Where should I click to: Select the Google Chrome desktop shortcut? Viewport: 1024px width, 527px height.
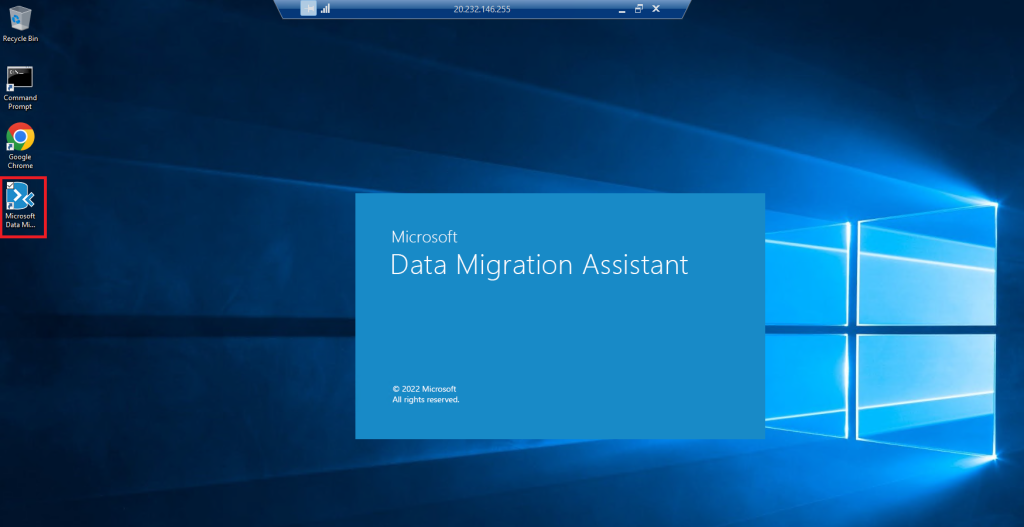pos(20,146)
